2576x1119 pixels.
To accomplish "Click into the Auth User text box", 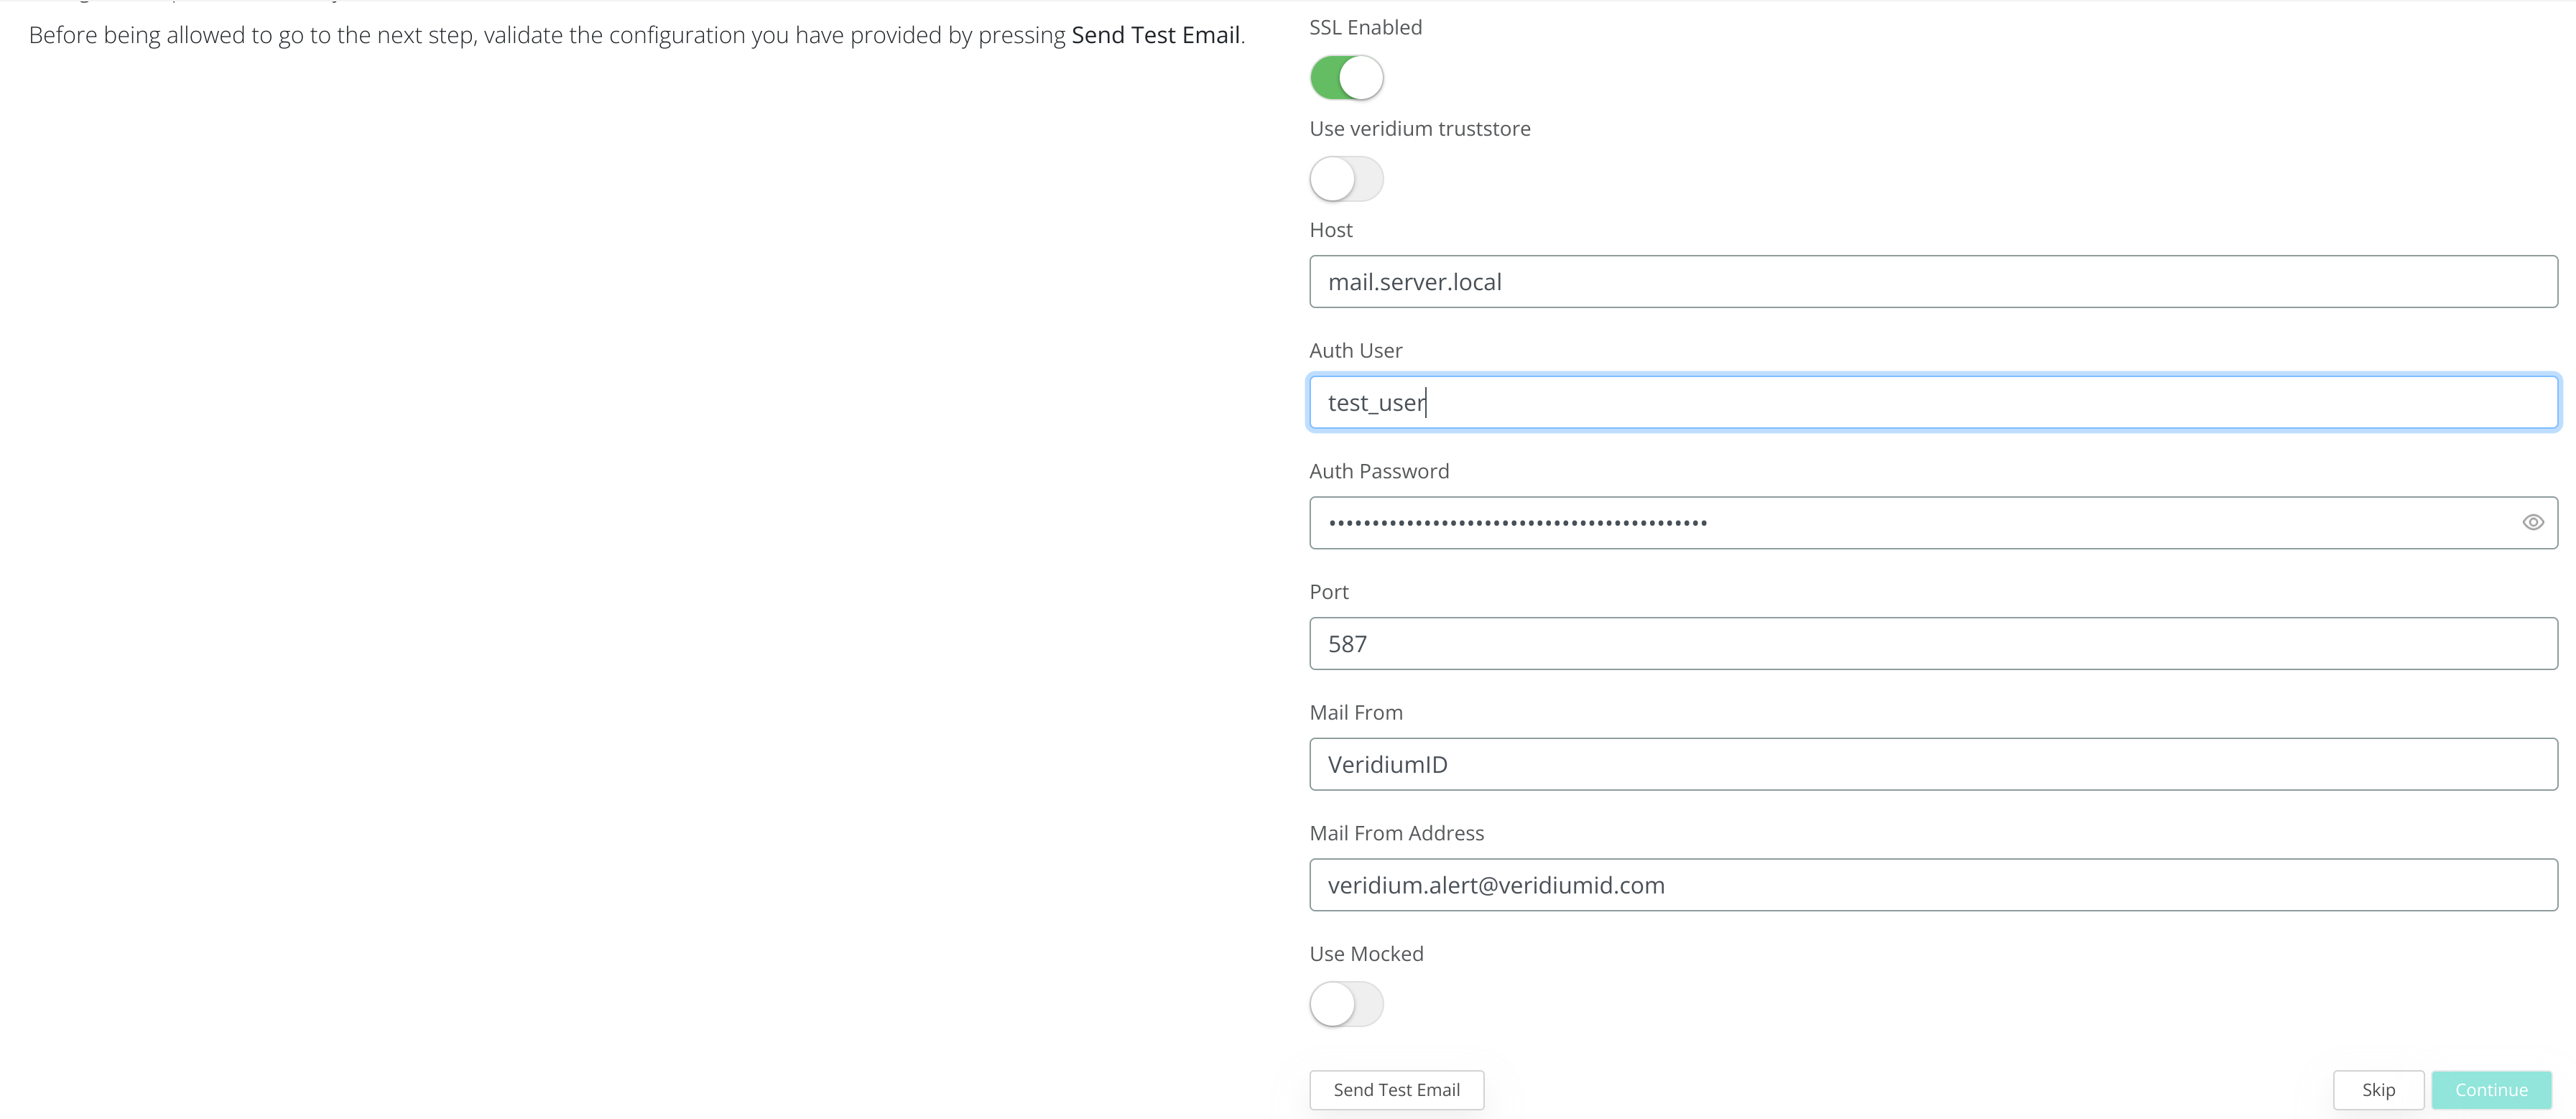I will pyautogui.click(x=1932, y=403).
